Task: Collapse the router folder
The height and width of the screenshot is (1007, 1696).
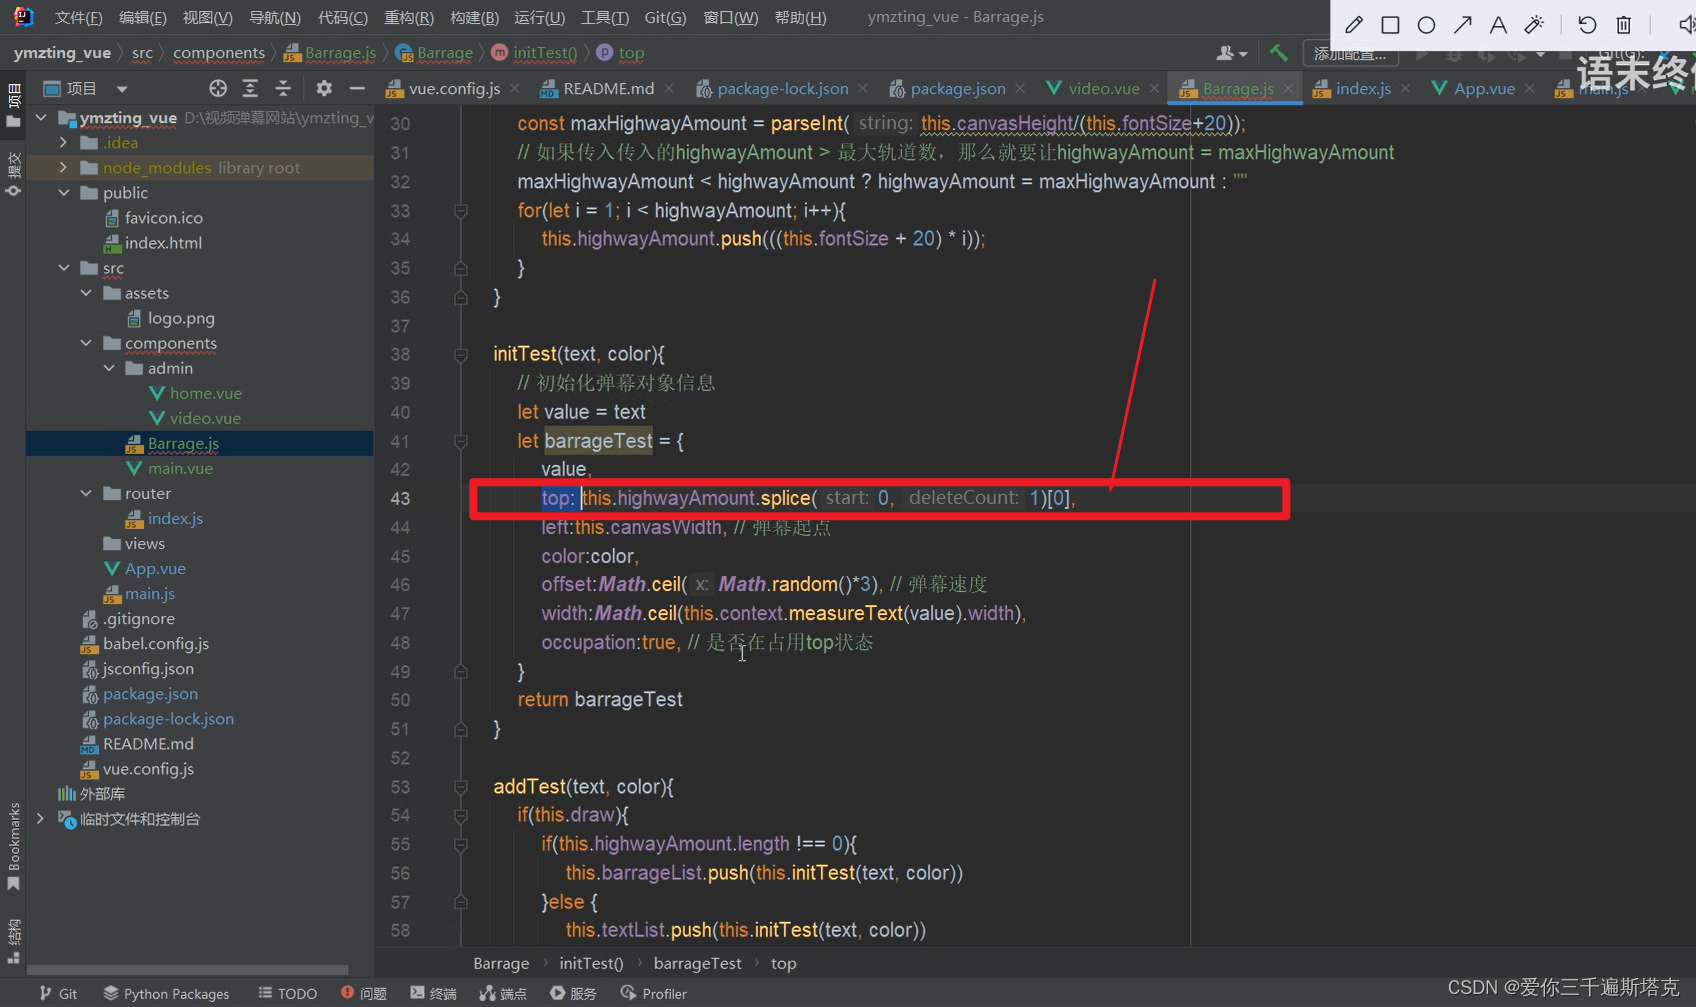Action: [86, 493]
